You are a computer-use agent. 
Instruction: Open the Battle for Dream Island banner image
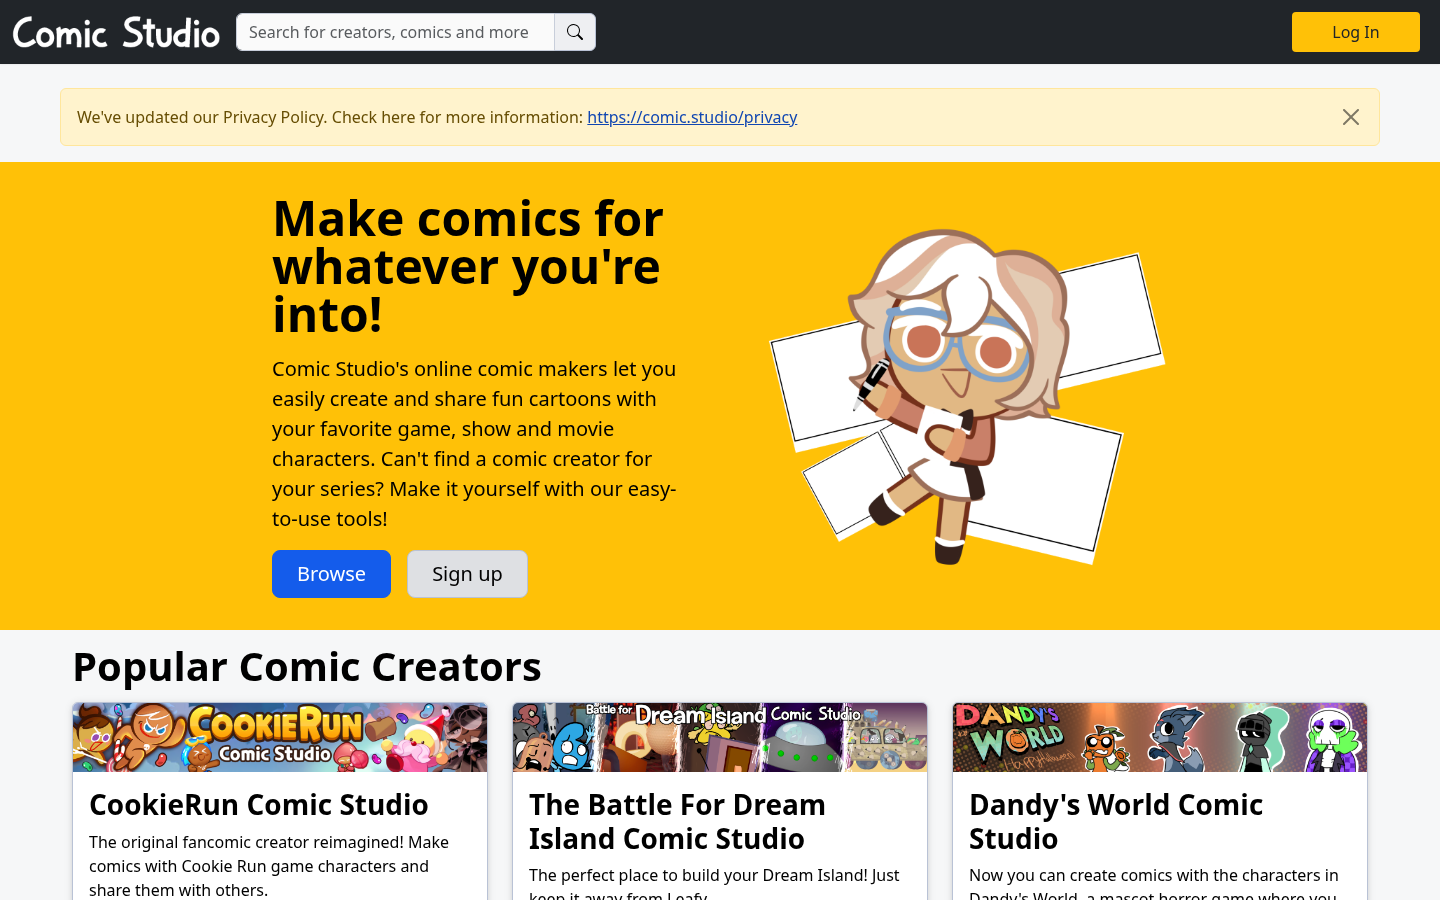tap(720, 737)
